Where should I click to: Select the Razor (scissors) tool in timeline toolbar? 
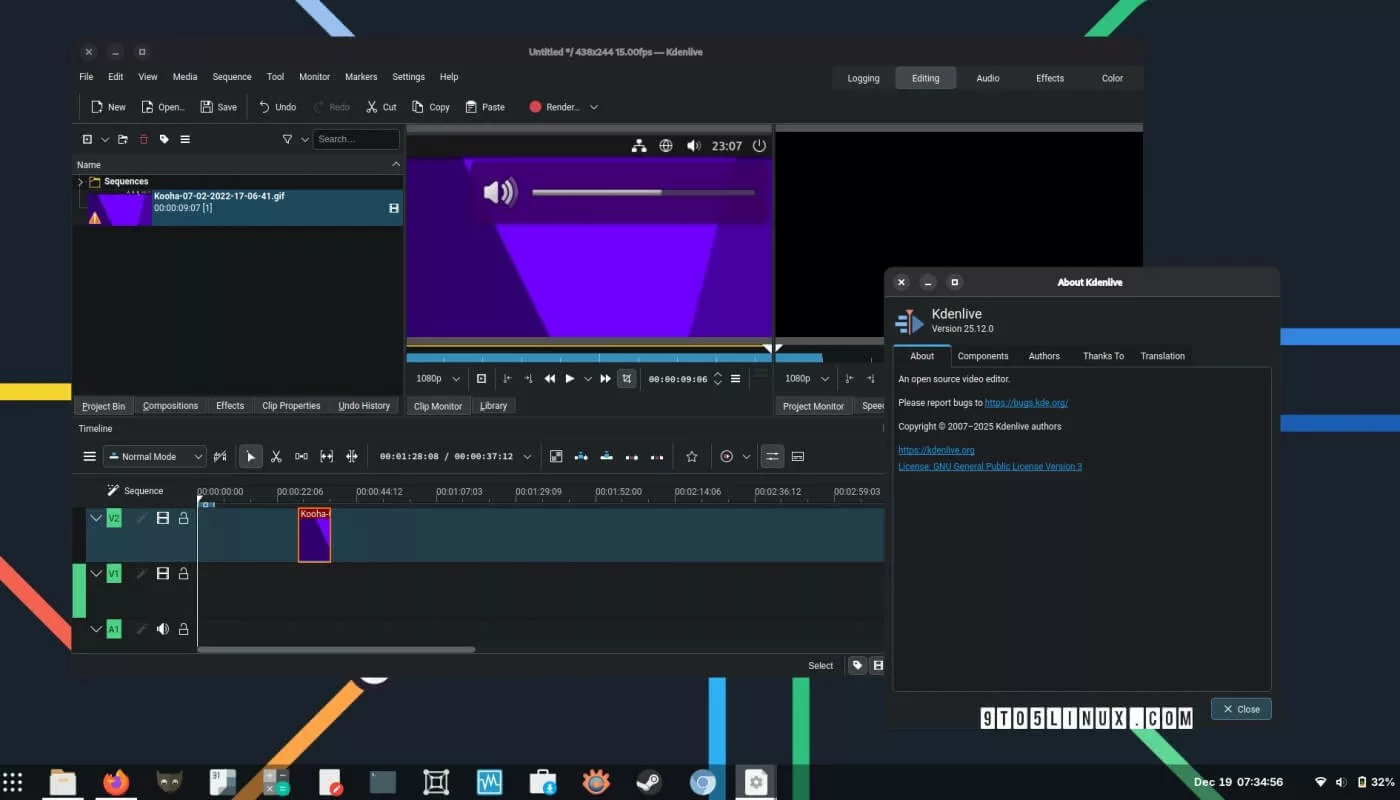click(x=276, y=457)
